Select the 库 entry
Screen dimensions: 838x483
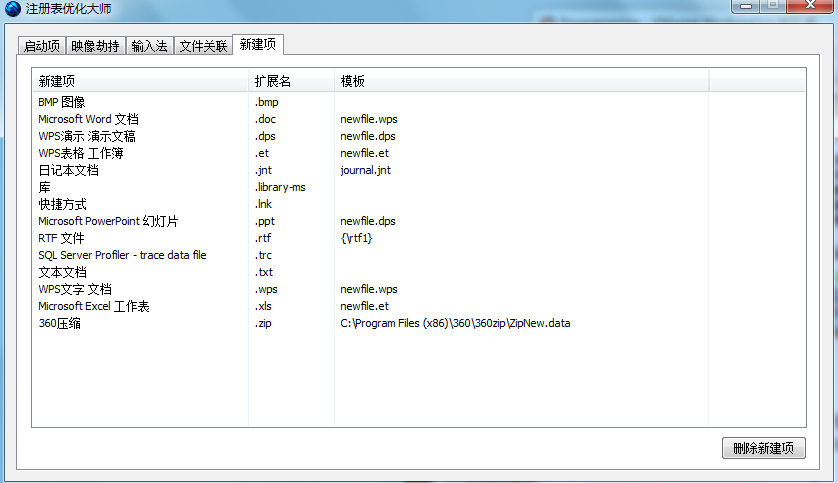point(44,188)
